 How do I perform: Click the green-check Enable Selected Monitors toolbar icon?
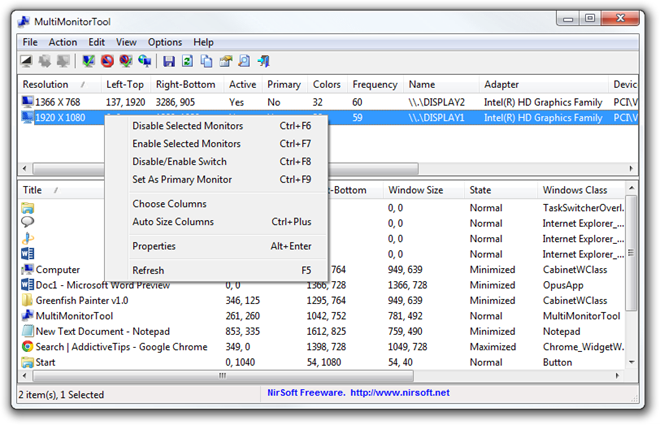[x=88, y=61]
